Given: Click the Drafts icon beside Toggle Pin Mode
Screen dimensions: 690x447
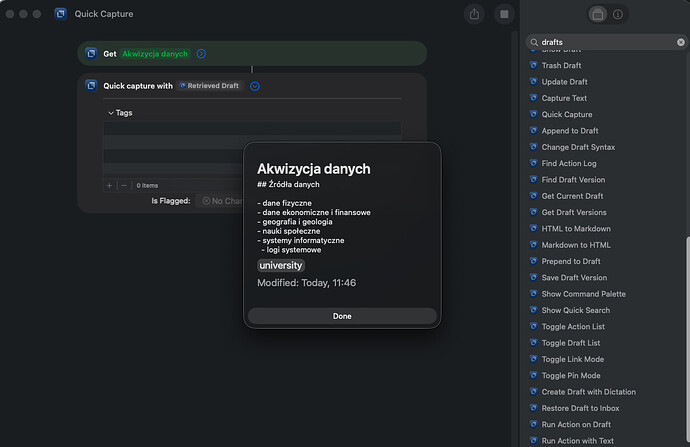Looking at the screenshot, I should click(533, 375).
